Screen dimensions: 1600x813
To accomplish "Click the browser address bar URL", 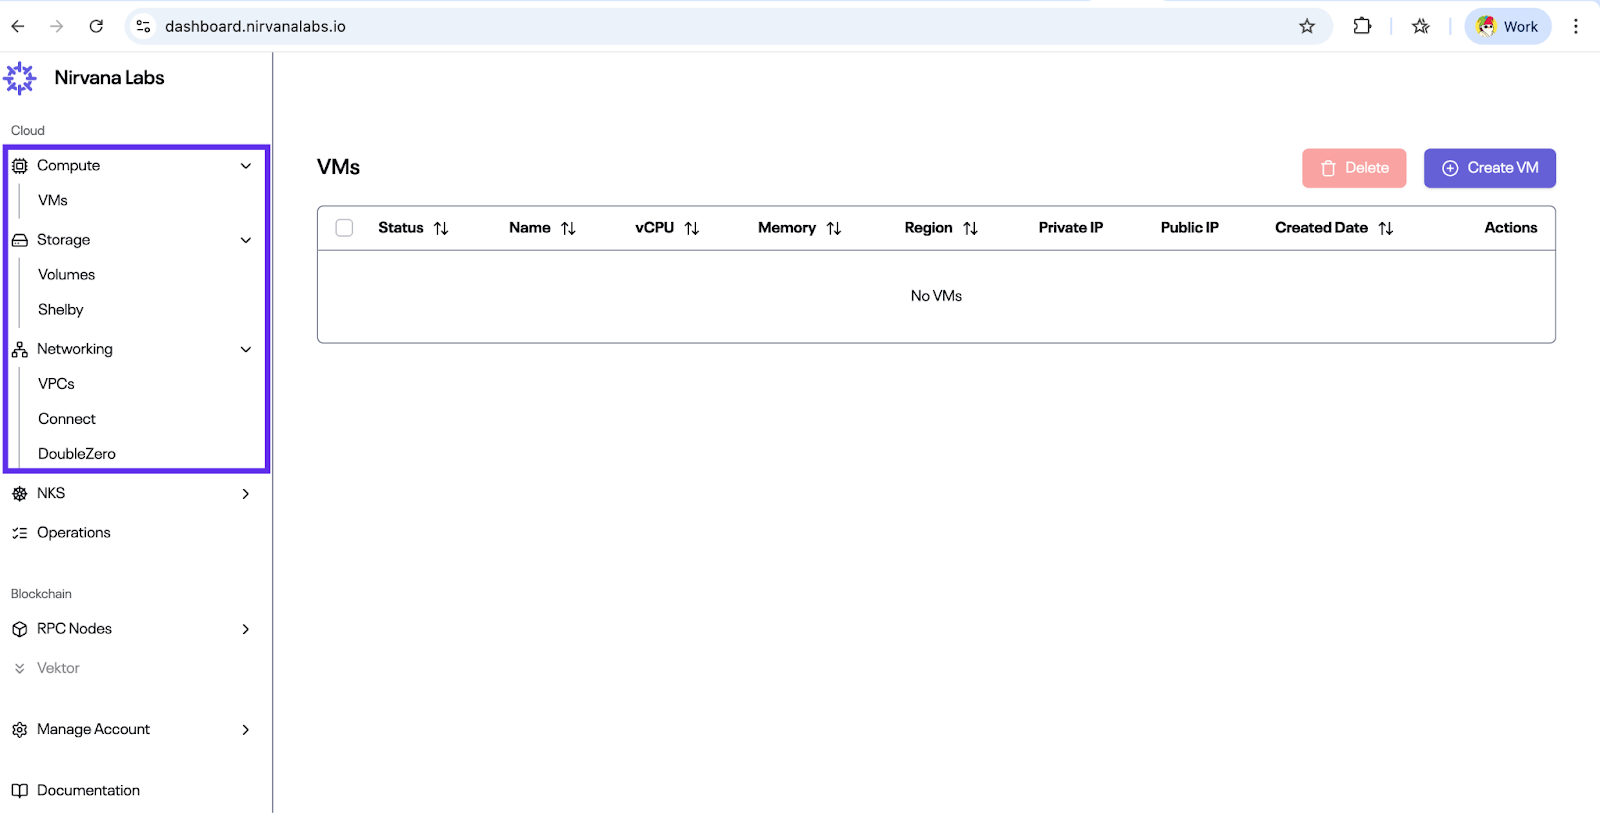I will point(255,27).
